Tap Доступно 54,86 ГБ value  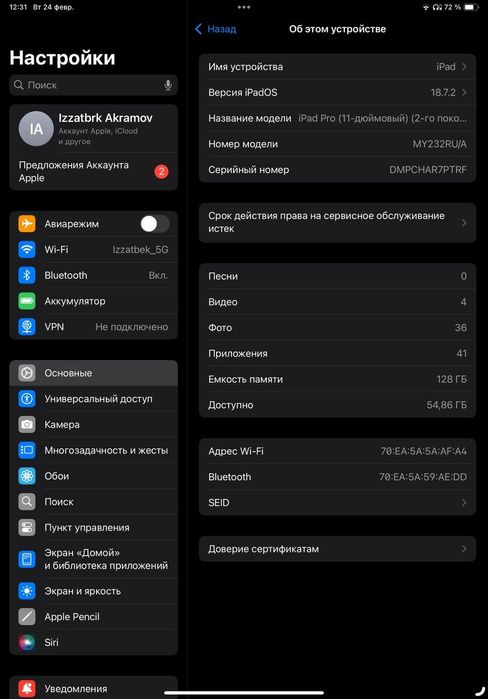click(x=447, y=405)
